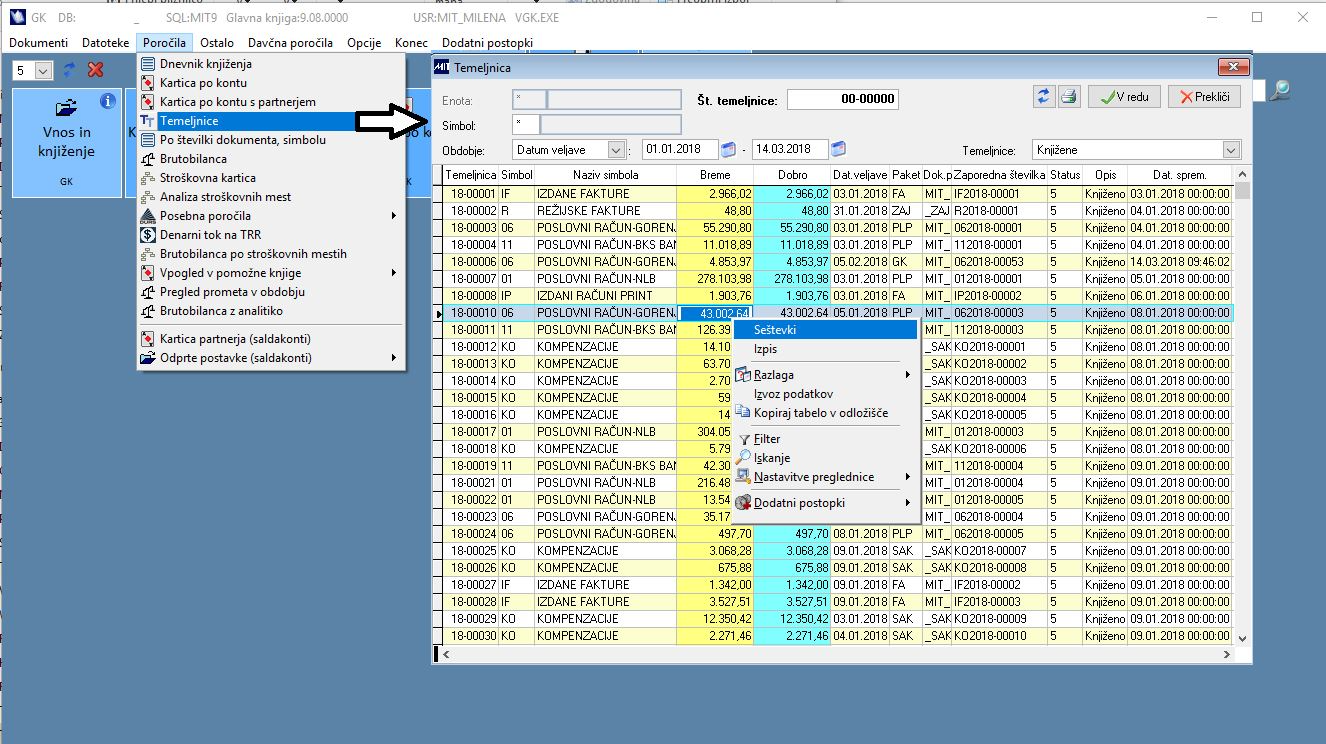Select Seštevki from the context menu
The image size is (1326, 744).
tap(775, 329)
